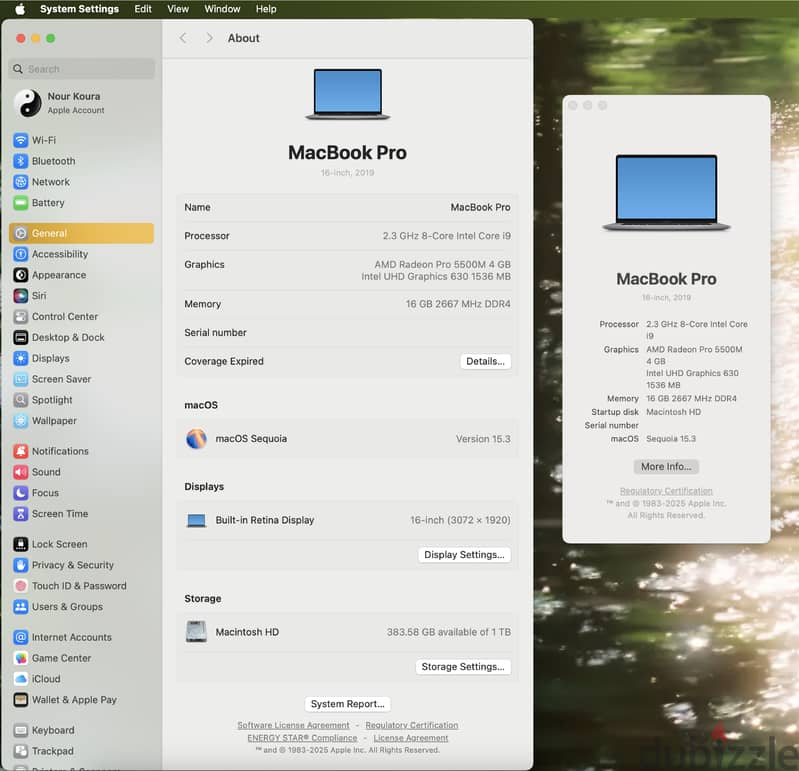This screenshot has width=799, height=771.
Task: Click the Focus moon icon
Action: point(20,493)
